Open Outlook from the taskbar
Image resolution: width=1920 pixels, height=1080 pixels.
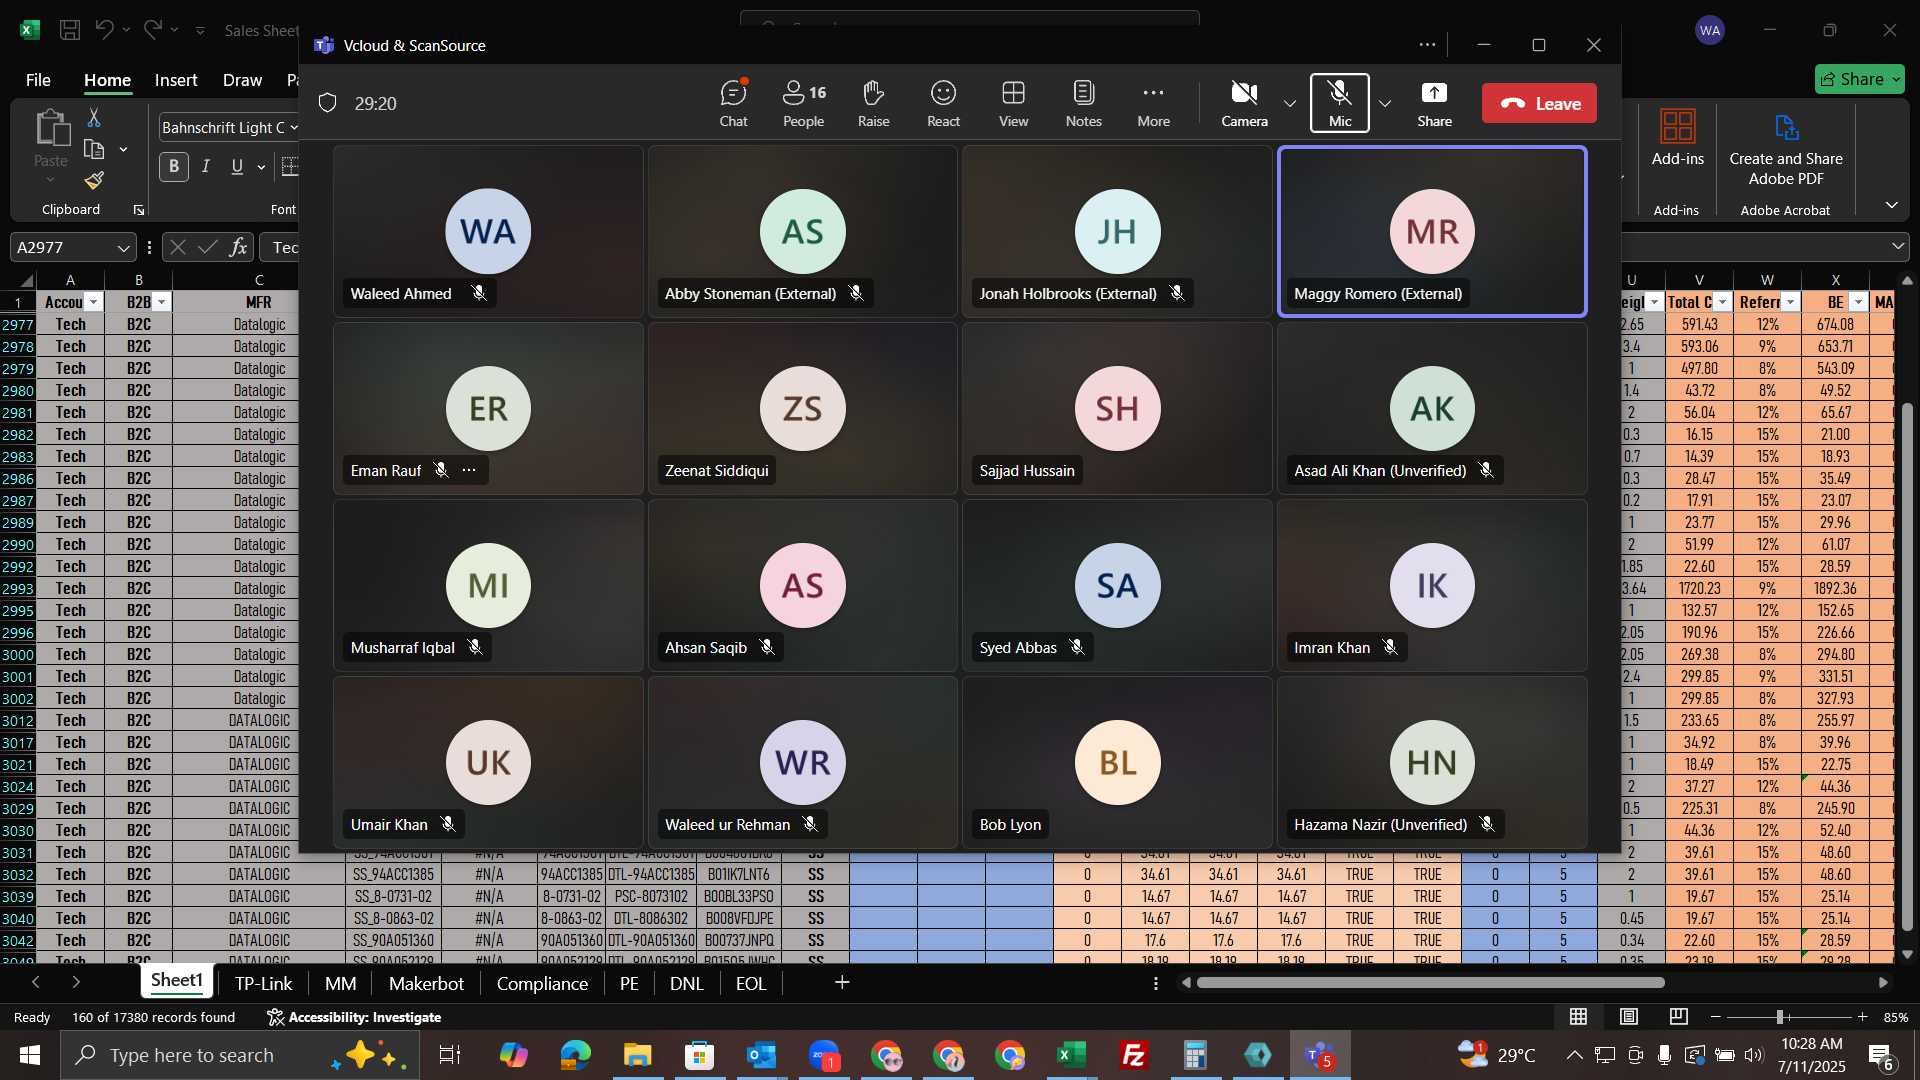click(762, 1055)
